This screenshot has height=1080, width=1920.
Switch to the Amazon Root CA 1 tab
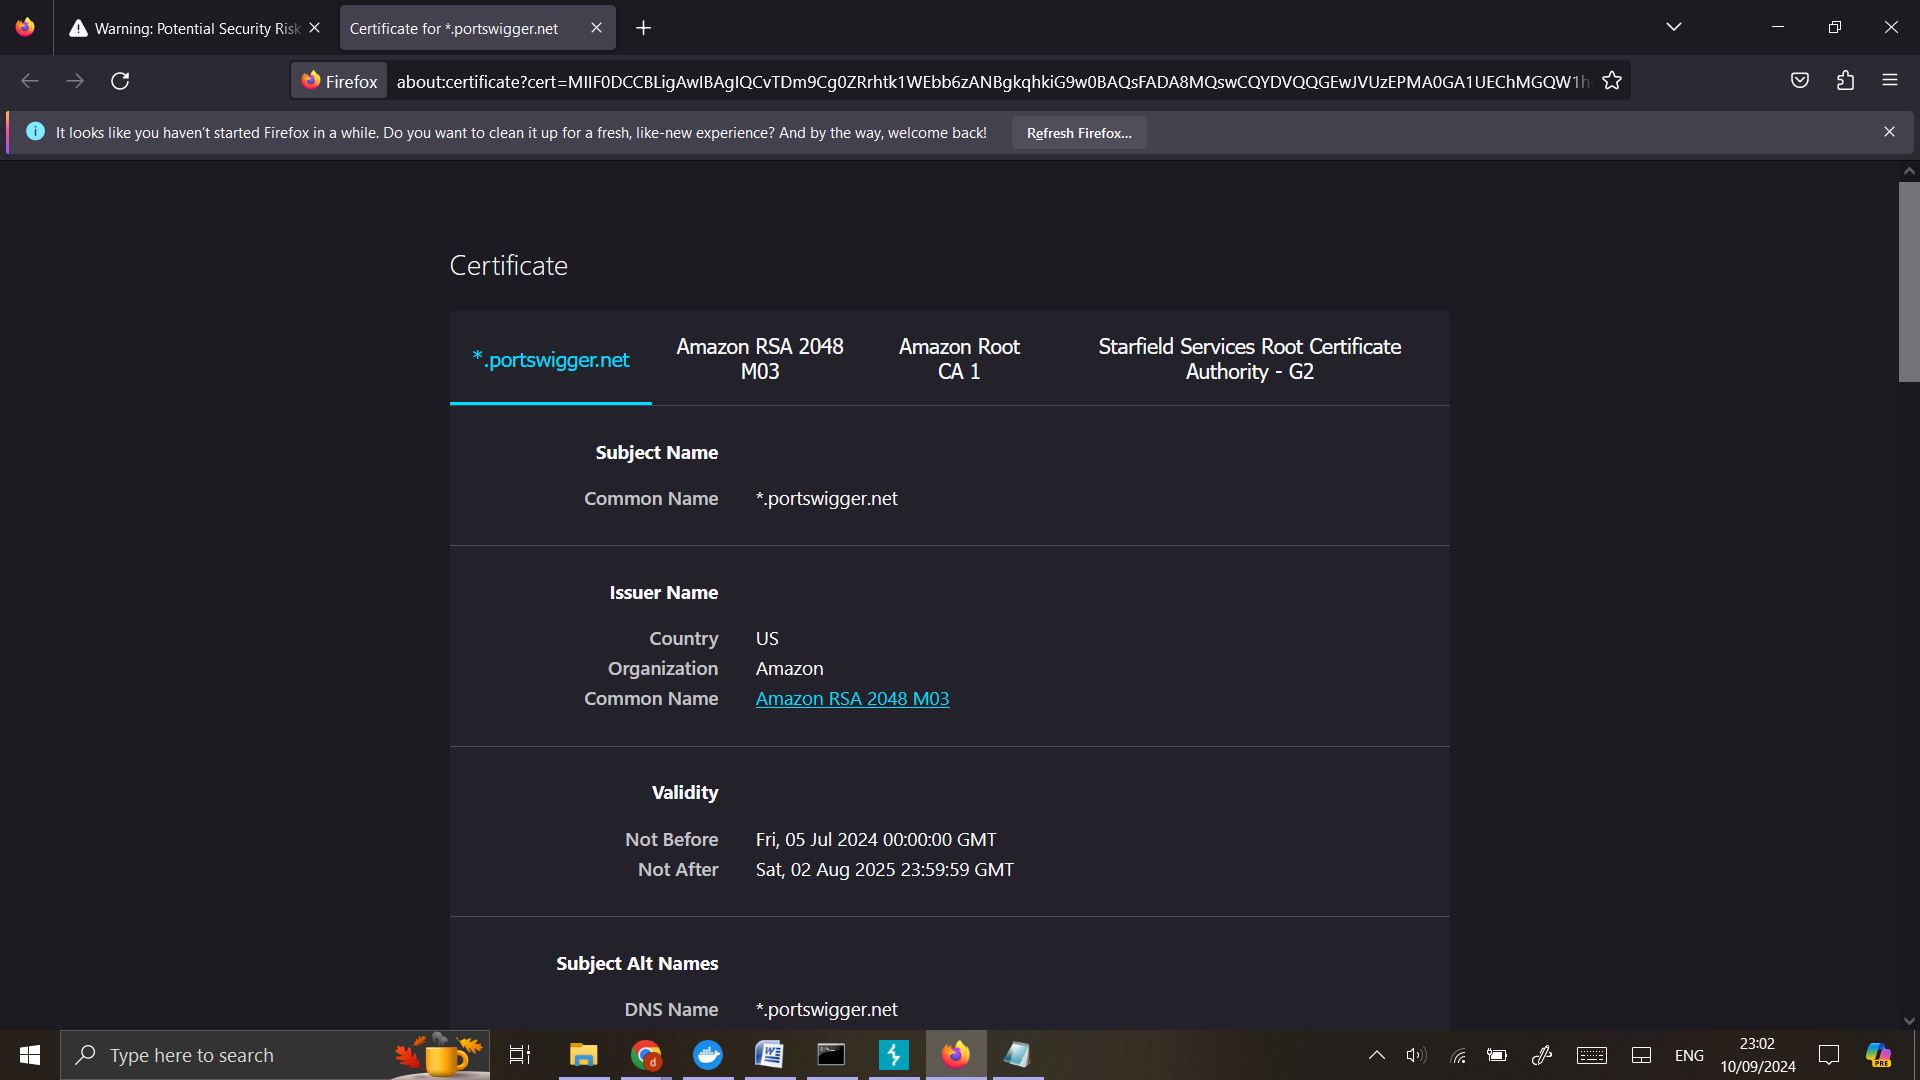958,358
